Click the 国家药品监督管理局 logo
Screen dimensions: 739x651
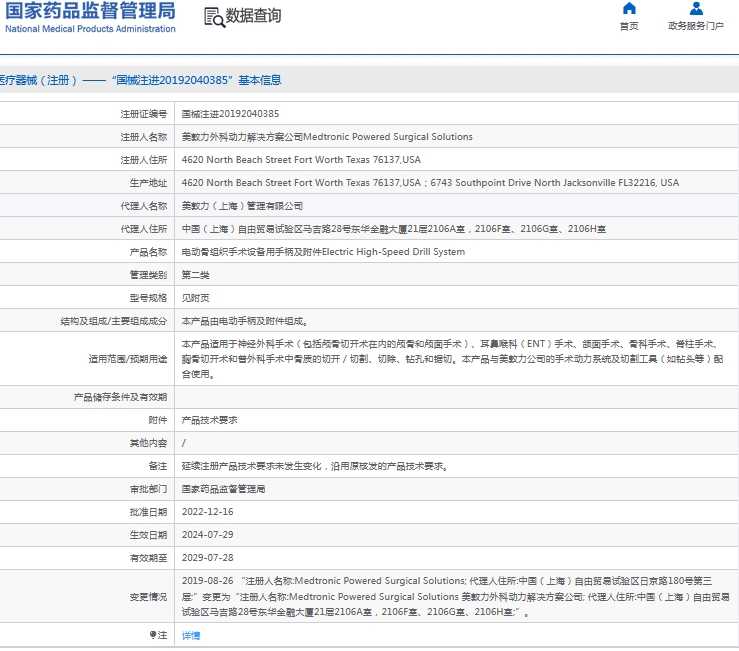coord(90,11)
